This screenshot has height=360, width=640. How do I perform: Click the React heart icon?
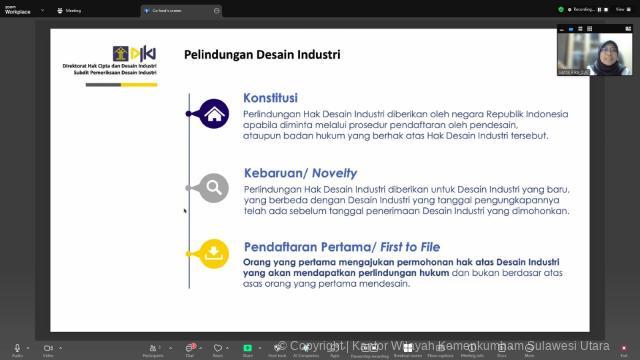pyautogui.click(x=218, y=348)
